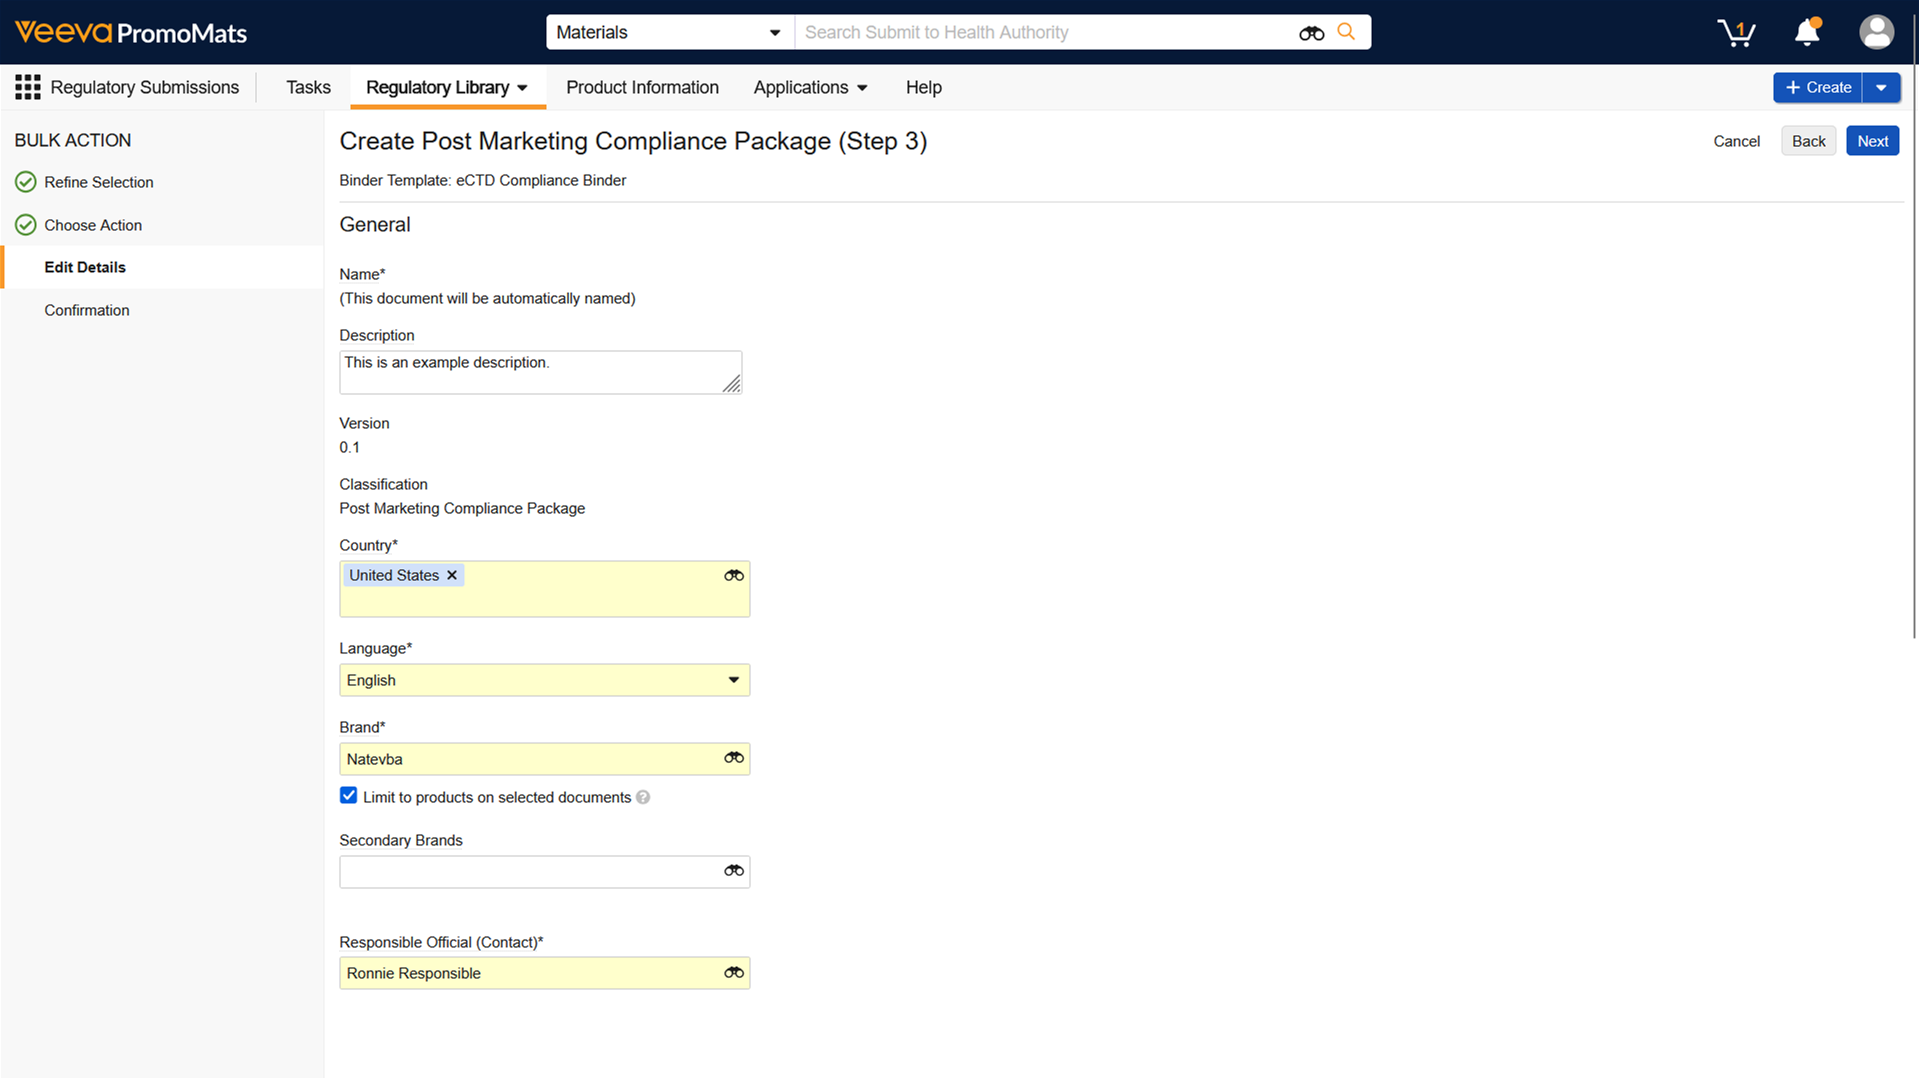
Task: Click binoculars icon in top search bar
Action: pos(1311,33)
